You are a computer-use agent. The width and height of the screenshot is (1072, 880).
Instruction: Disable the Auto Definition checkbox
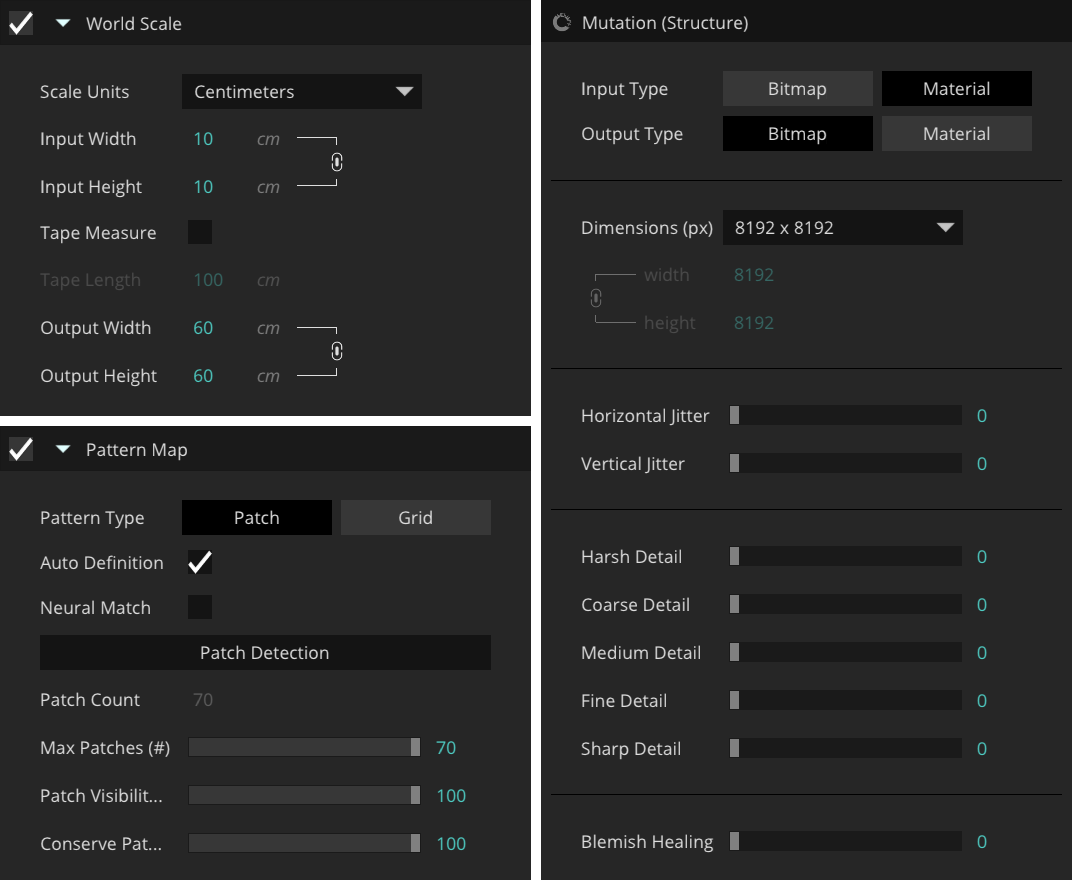click(200, 562)
